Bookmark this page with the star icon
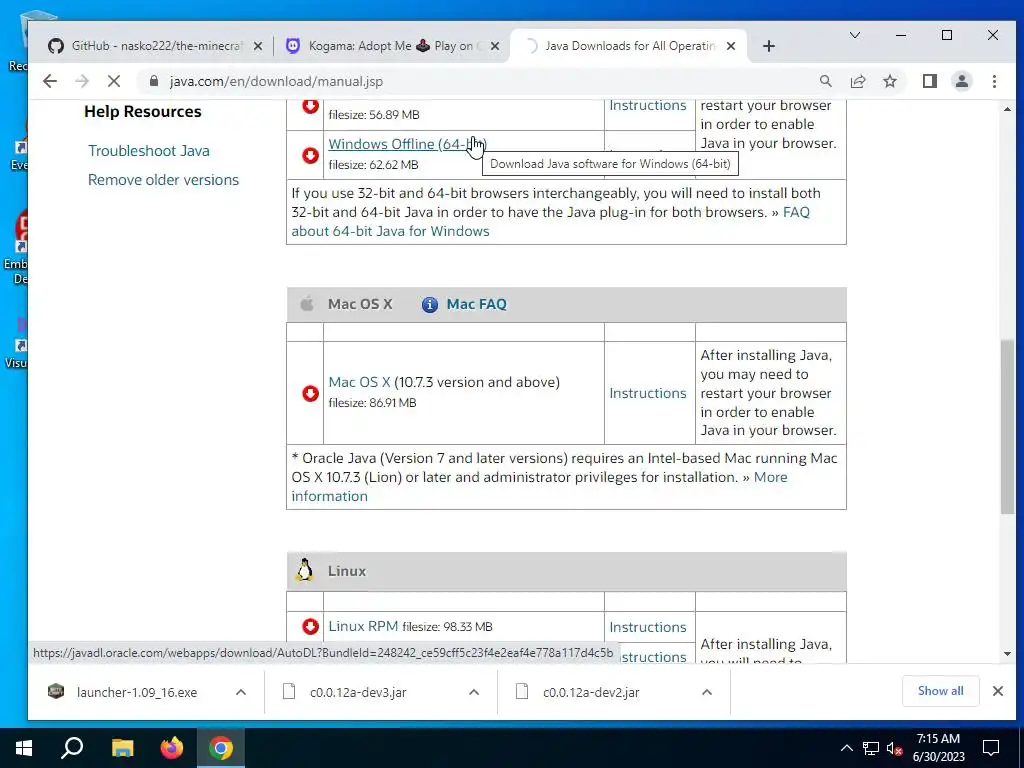 click(x=889, y=81)
